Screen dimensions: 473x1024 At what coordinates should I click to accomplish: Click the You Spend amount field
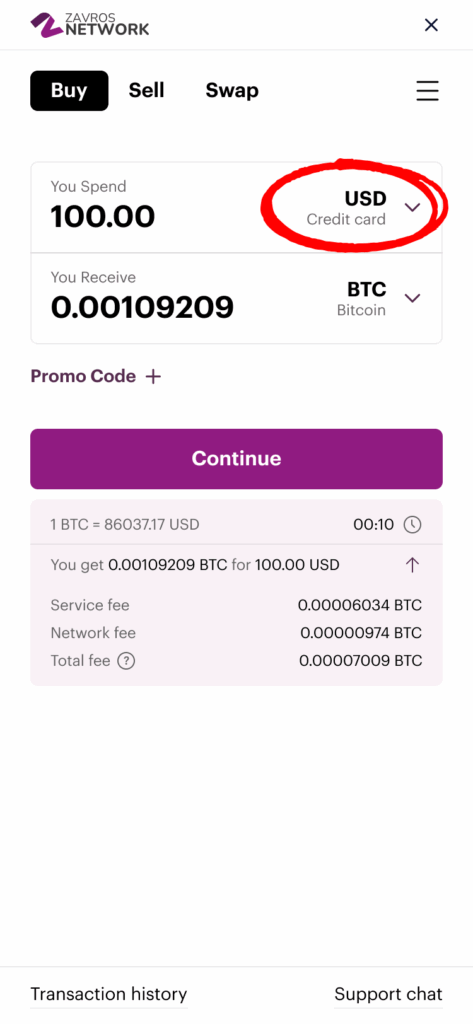tap(103, 217)
